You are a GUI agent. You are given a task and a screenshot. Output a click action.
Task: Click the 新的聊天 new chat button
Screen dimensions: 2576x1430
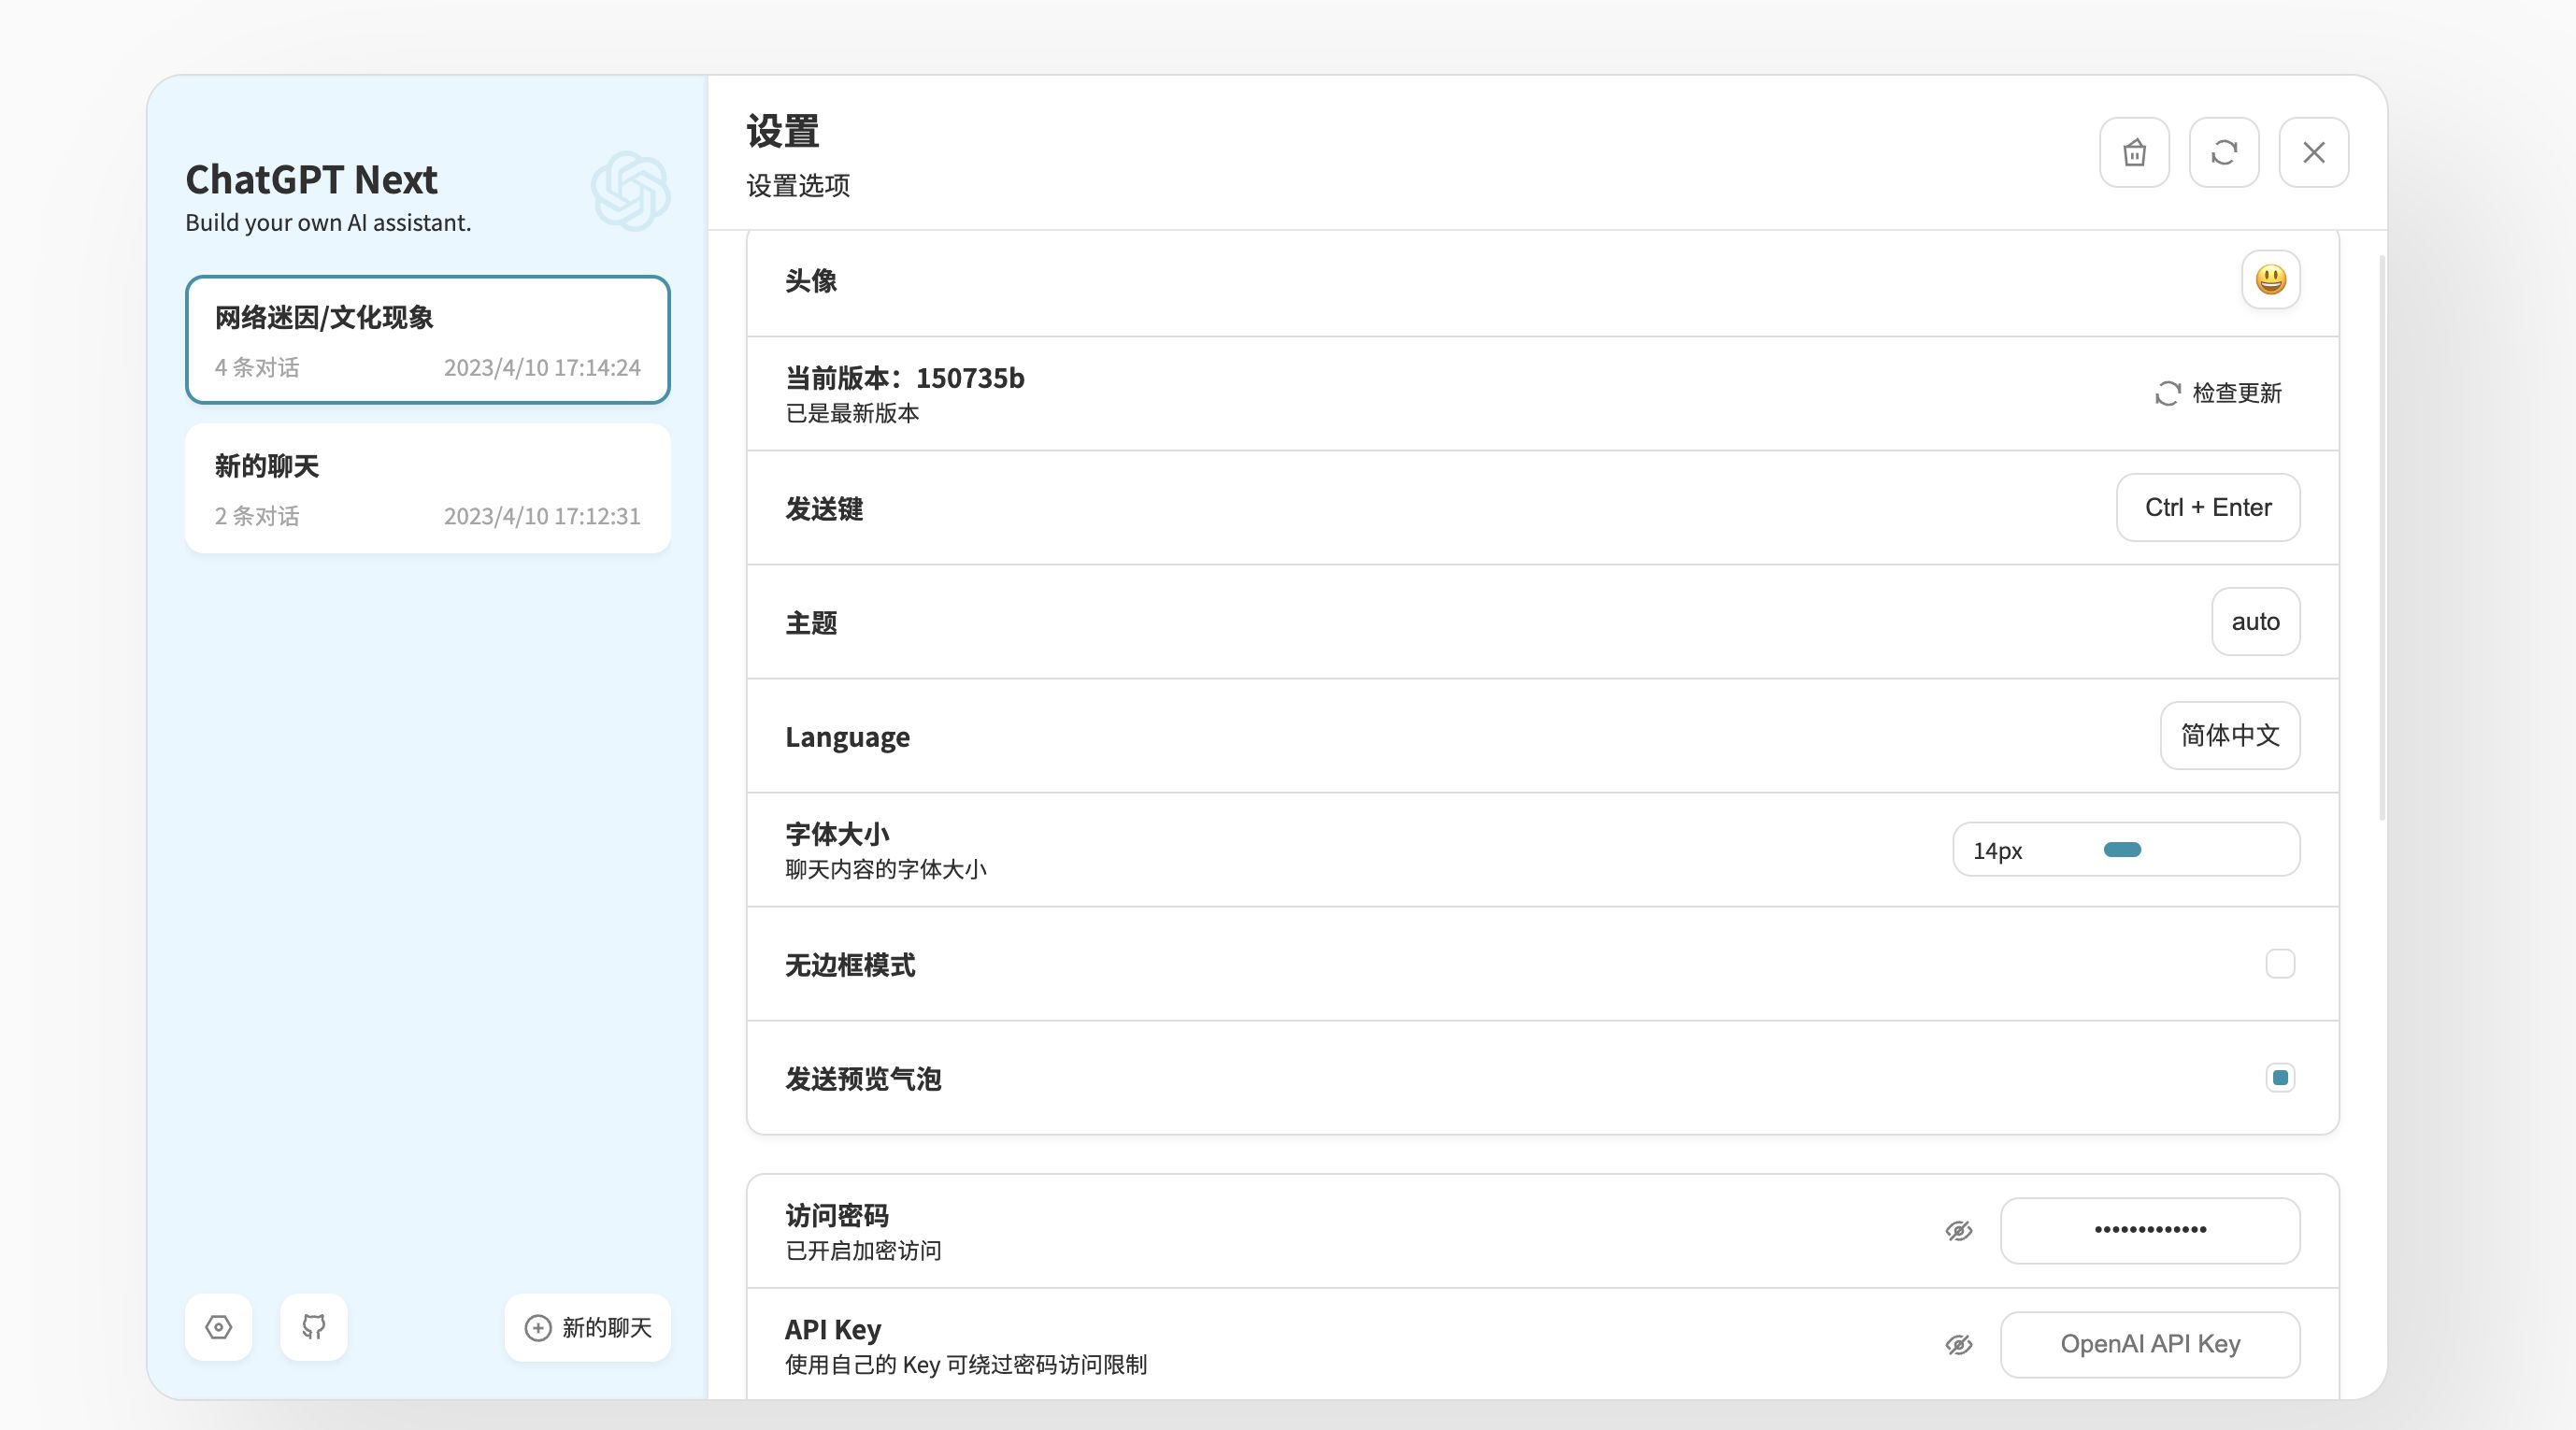588,1327
